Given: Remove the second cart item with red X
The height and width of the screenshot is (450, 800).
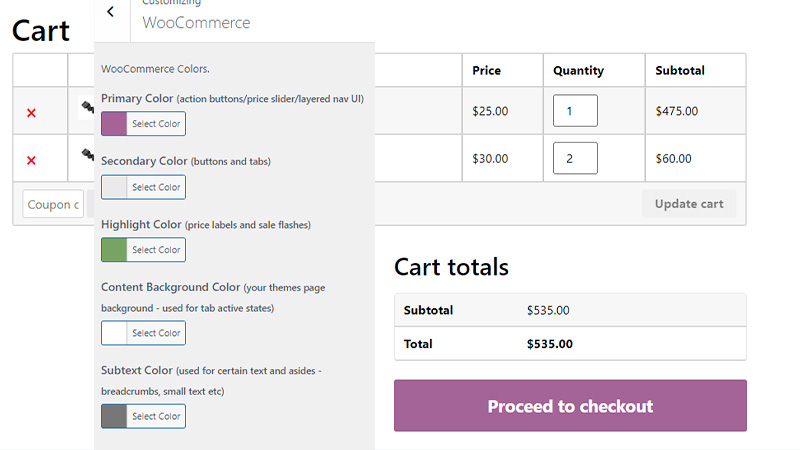Looking at the screenshot, I should point(32,160).
